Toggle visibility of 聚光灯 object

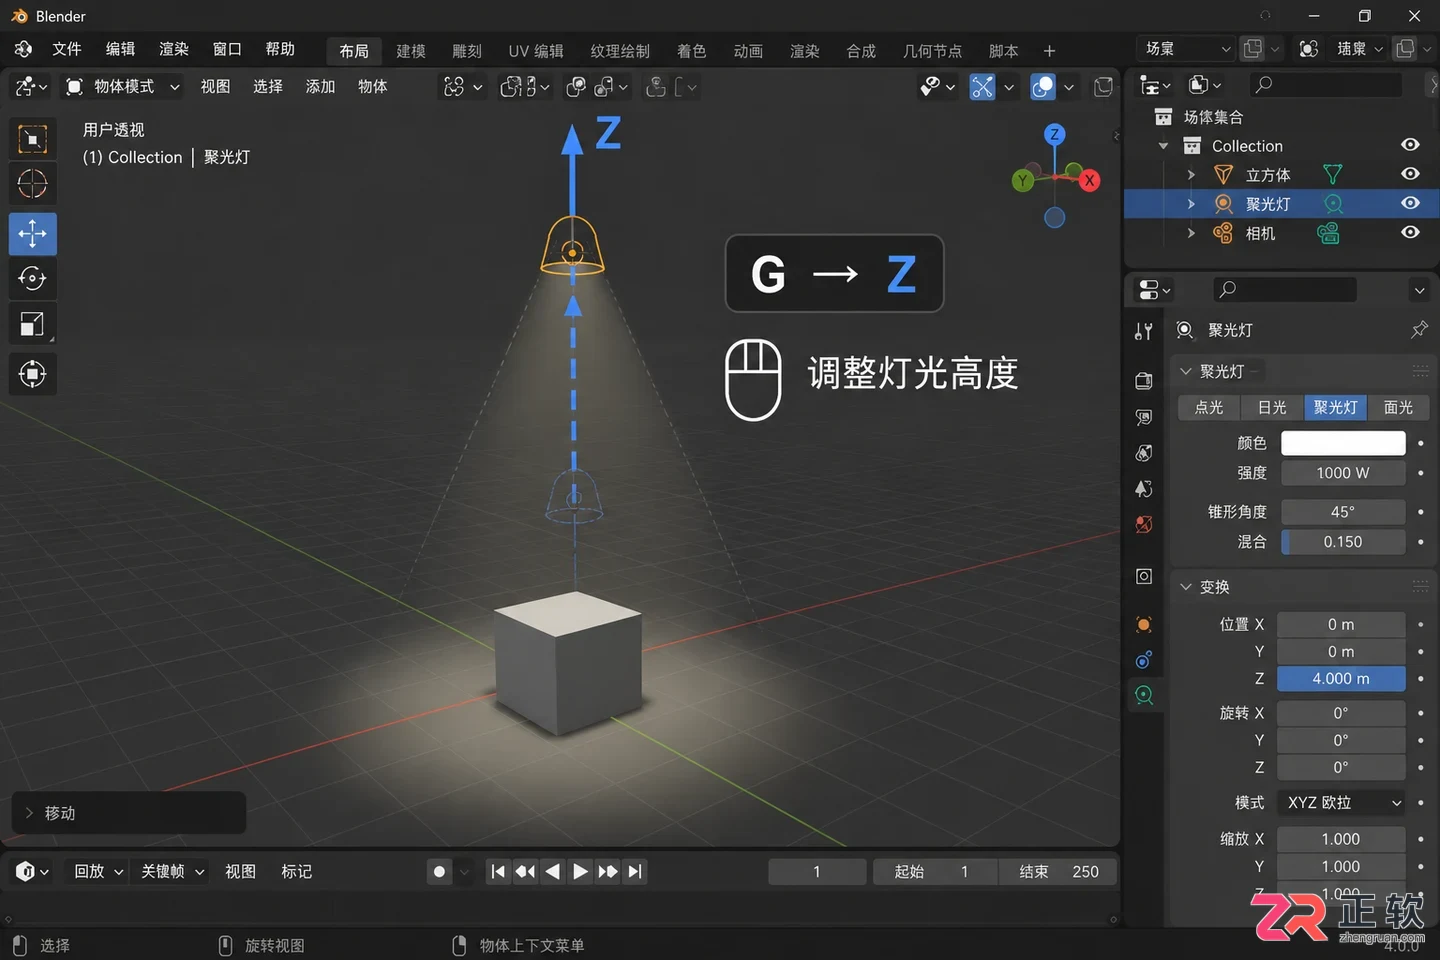pyautogui.click(x=1410, y=203)
